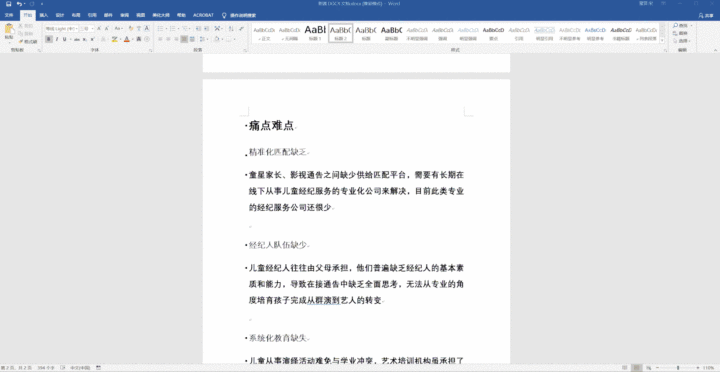Toggle justify alignment
Screen dimensions: 720x372
184,39
